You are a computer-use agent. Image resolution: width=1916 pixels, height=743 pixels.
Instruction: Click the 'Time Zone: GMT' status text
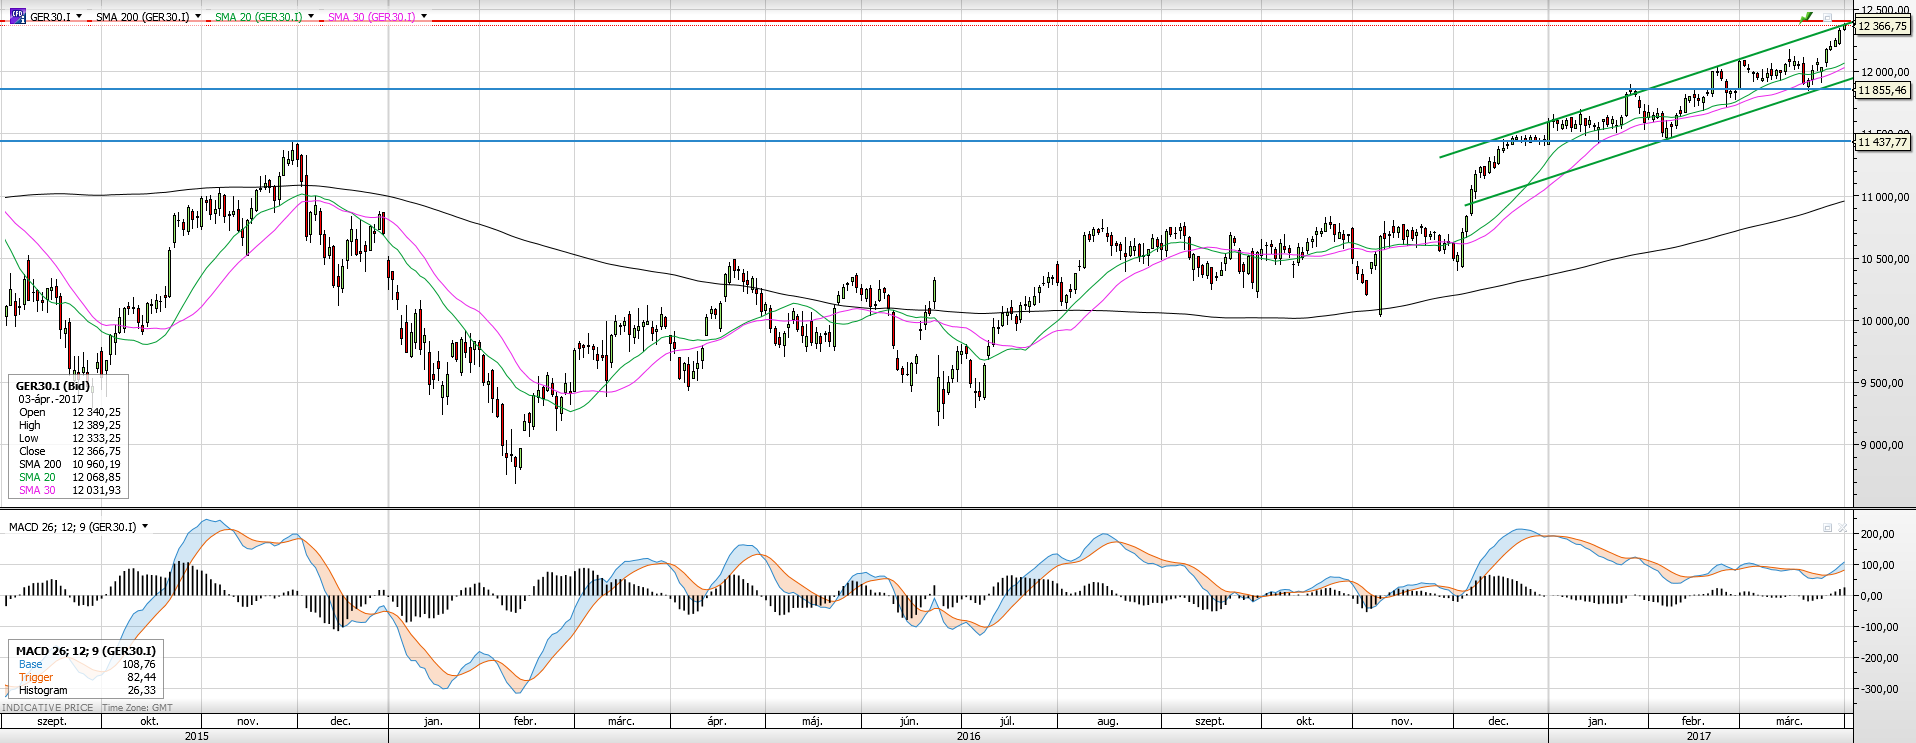137,708
